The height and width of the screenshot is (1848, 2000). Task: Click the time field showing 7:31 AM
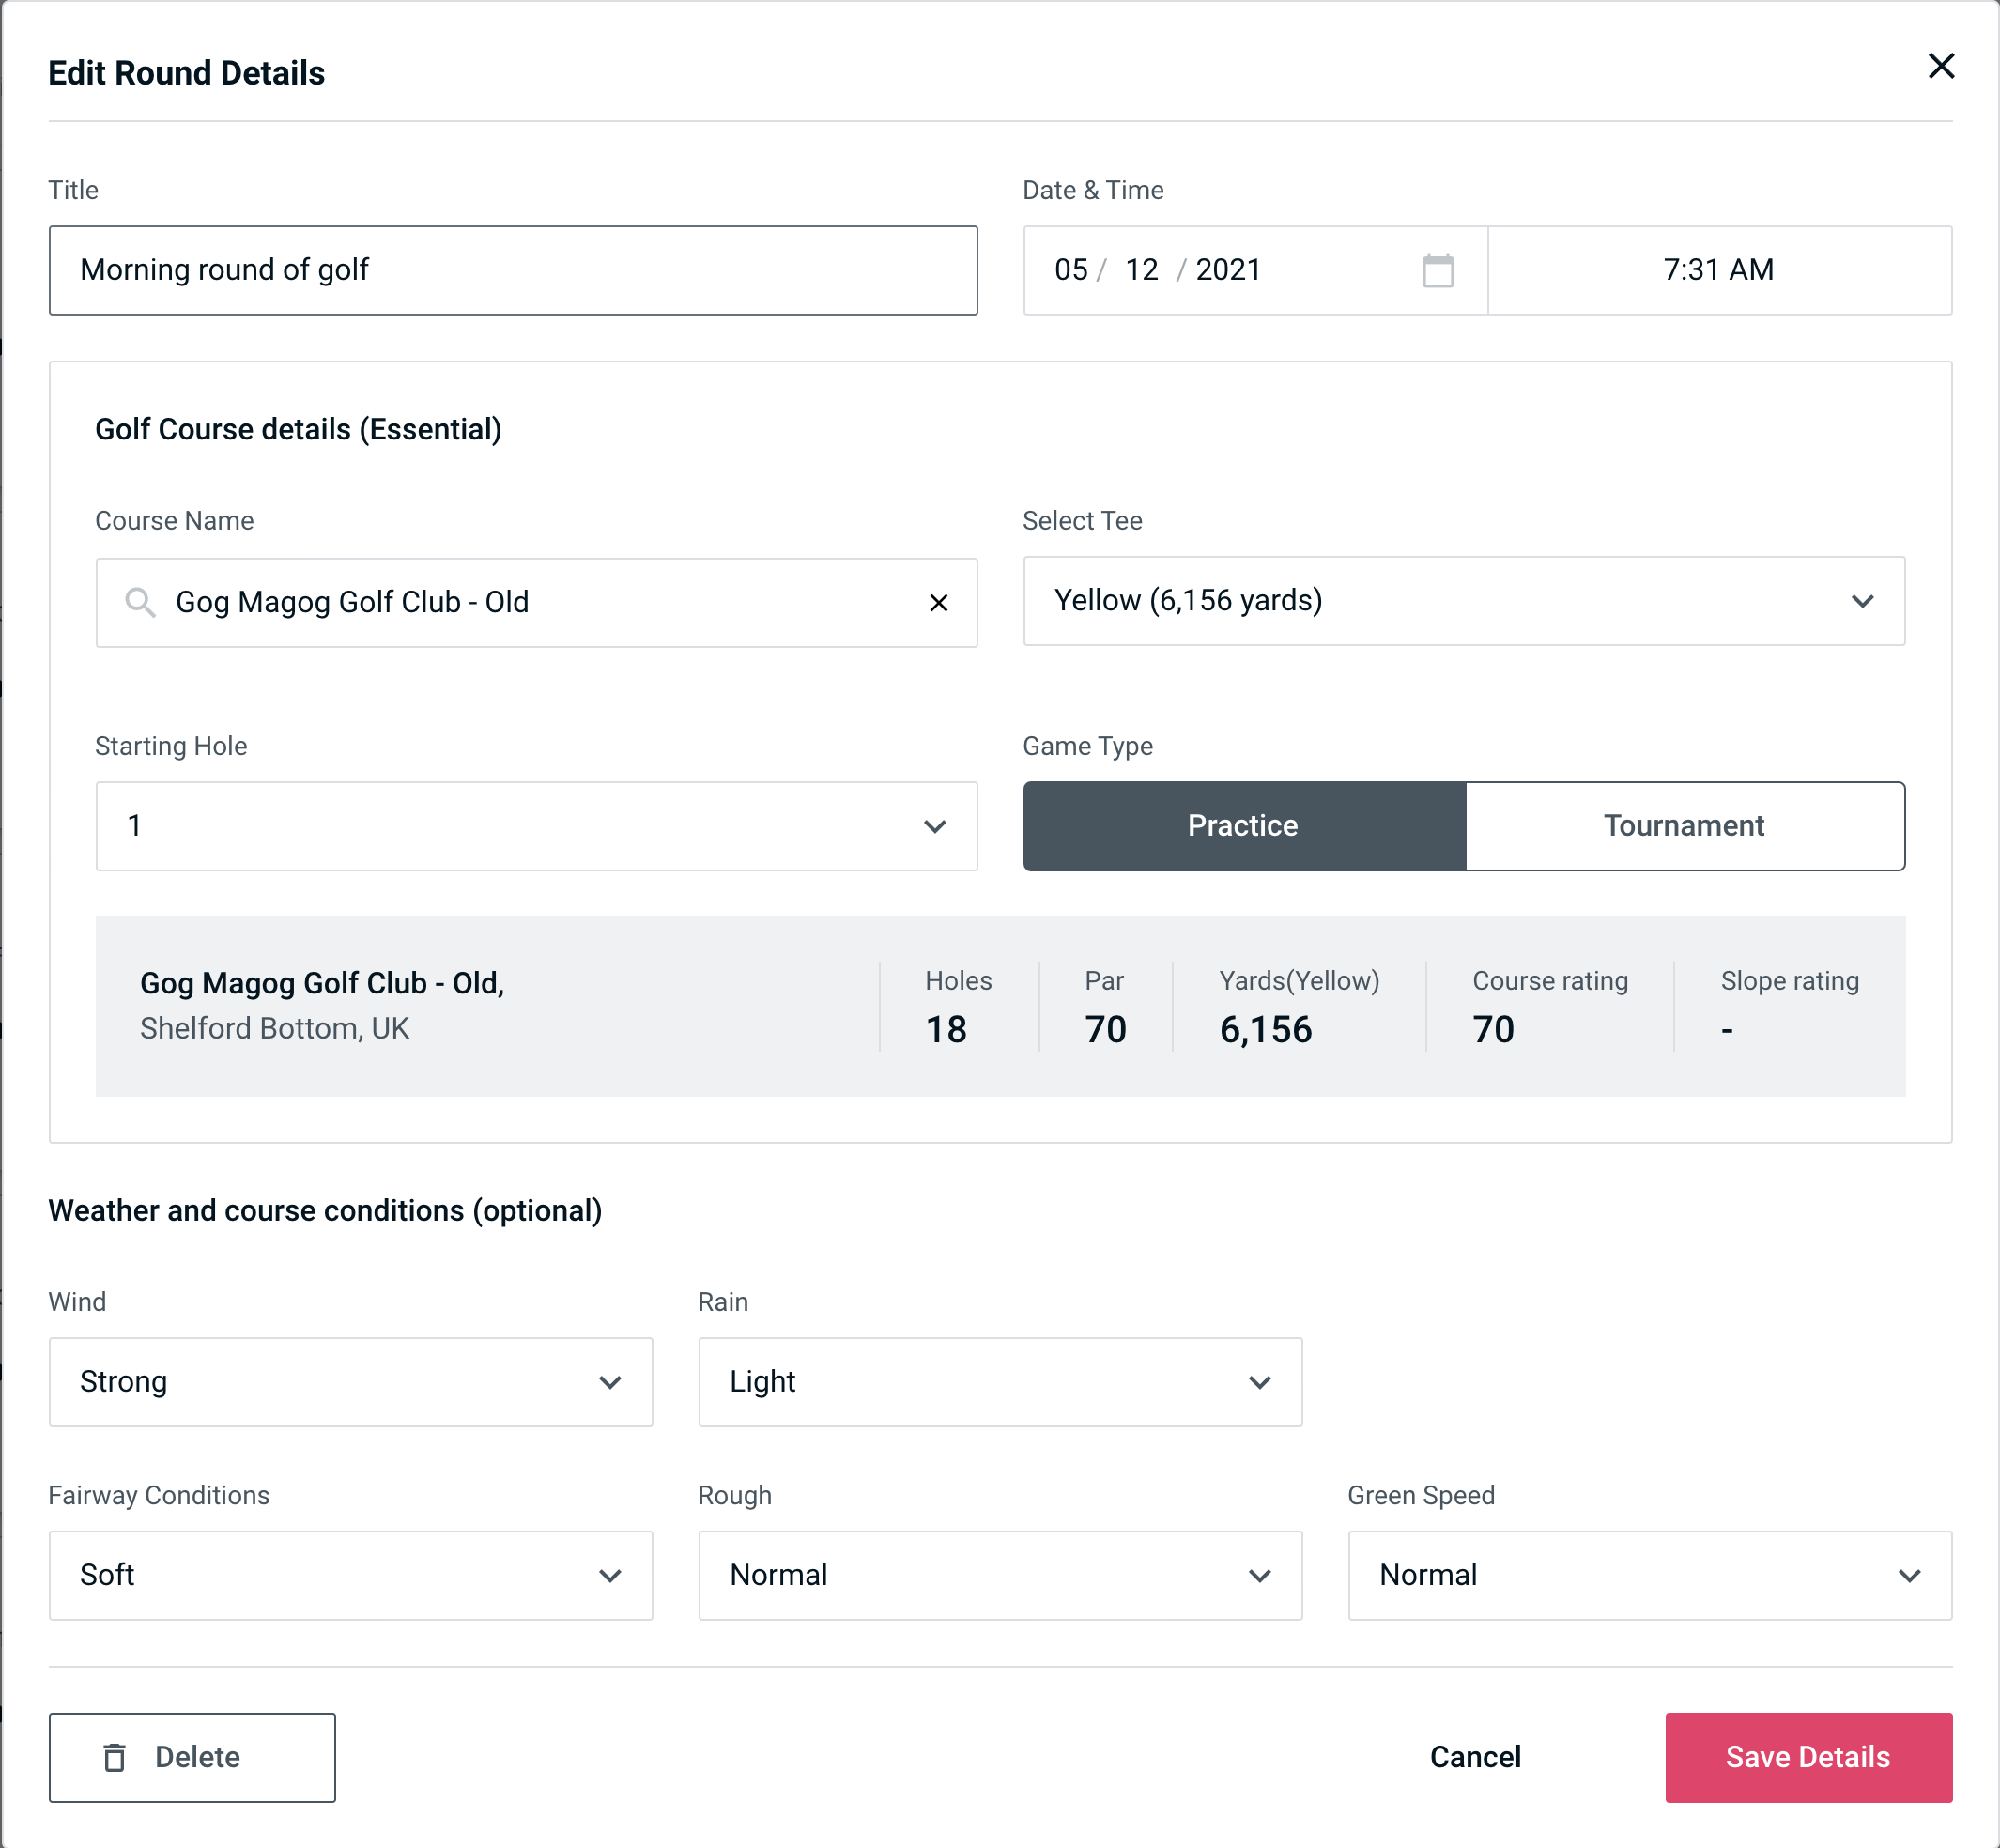tap(1721, 270)
